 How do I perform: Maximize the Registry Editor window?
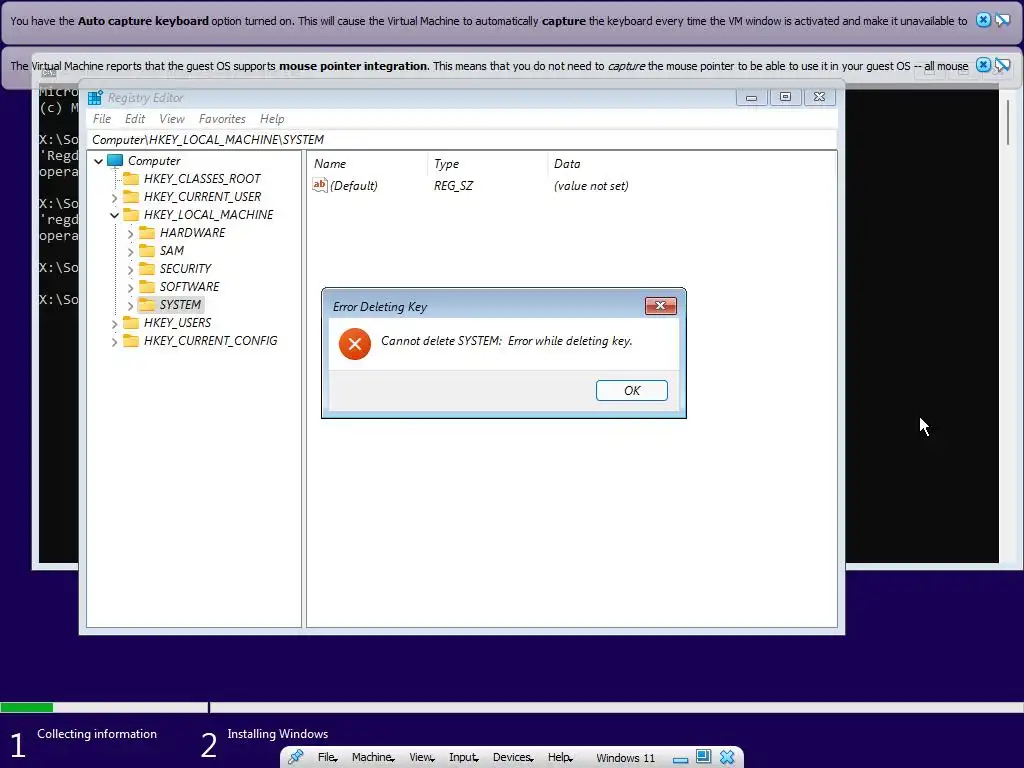point(785,97)
